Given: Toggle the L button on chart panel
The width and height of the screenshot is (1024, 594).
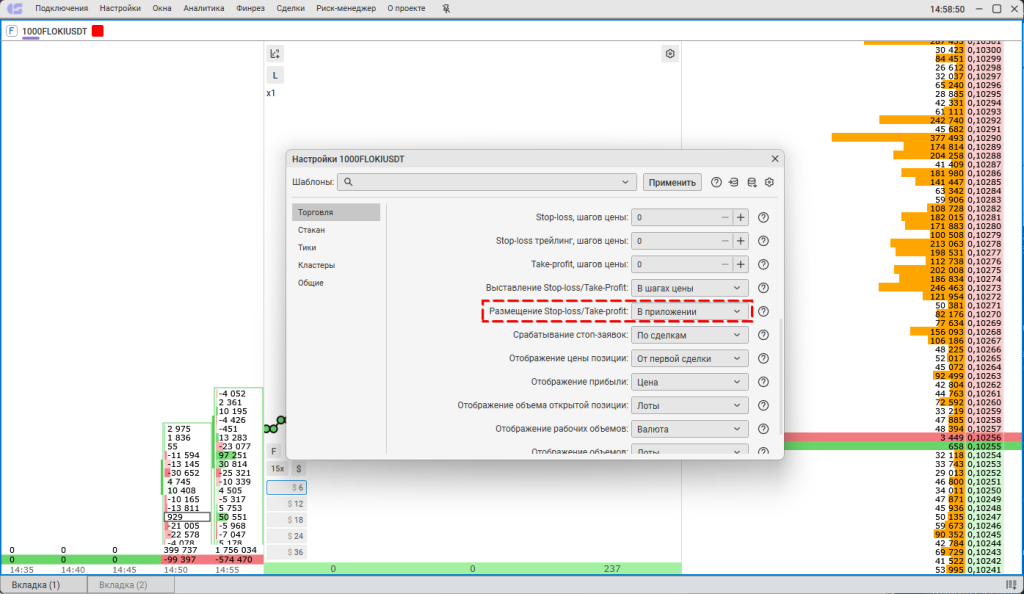Looking at the screenshot, I should pyautogui.click(x=275, y=75).
